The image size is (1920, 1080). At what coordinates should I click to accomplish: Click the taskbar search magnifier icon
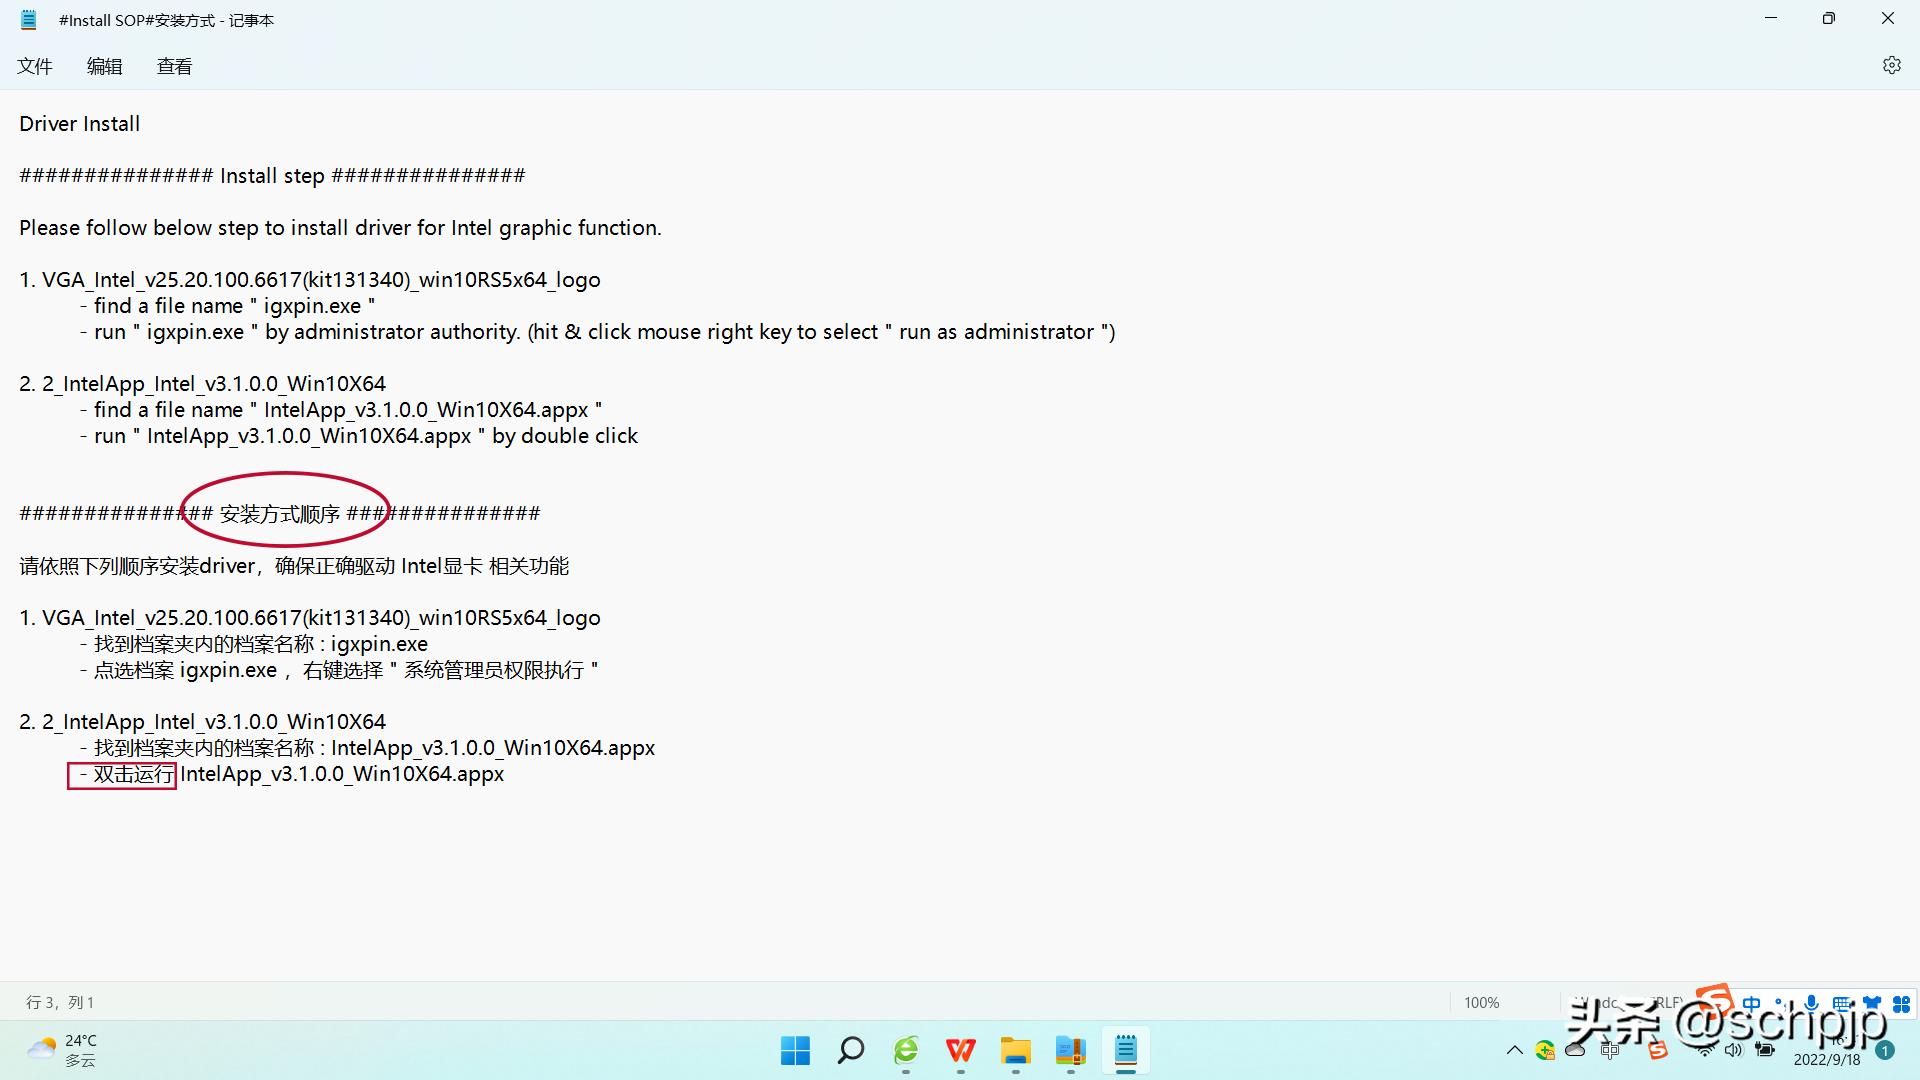pos(851,1050)
